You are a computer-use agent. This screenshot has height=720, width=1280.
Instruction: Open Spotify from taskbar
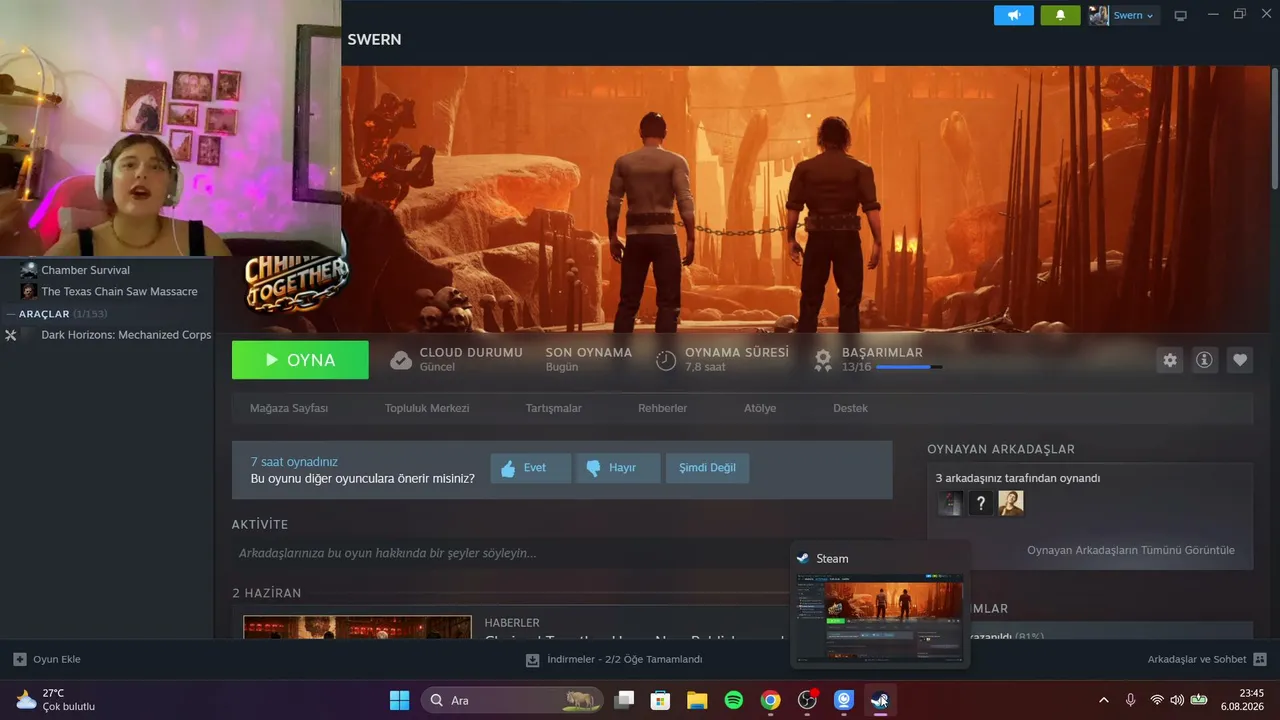click(x=734, y=700)
